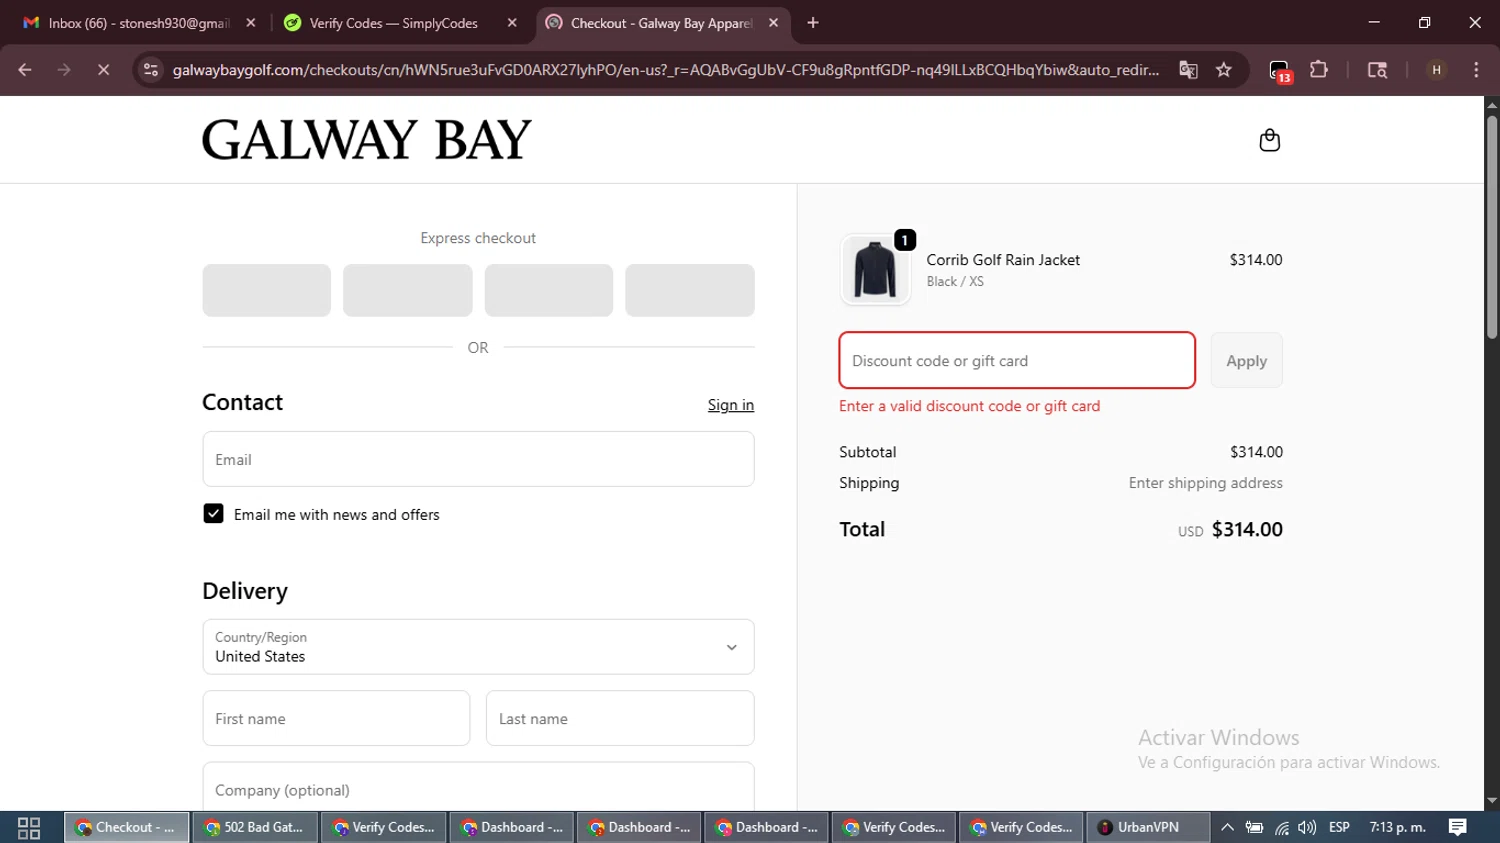Screen dimensions: 1500x843
Task: Click the ESP language indicator
Action: [x=1339, y=828]
